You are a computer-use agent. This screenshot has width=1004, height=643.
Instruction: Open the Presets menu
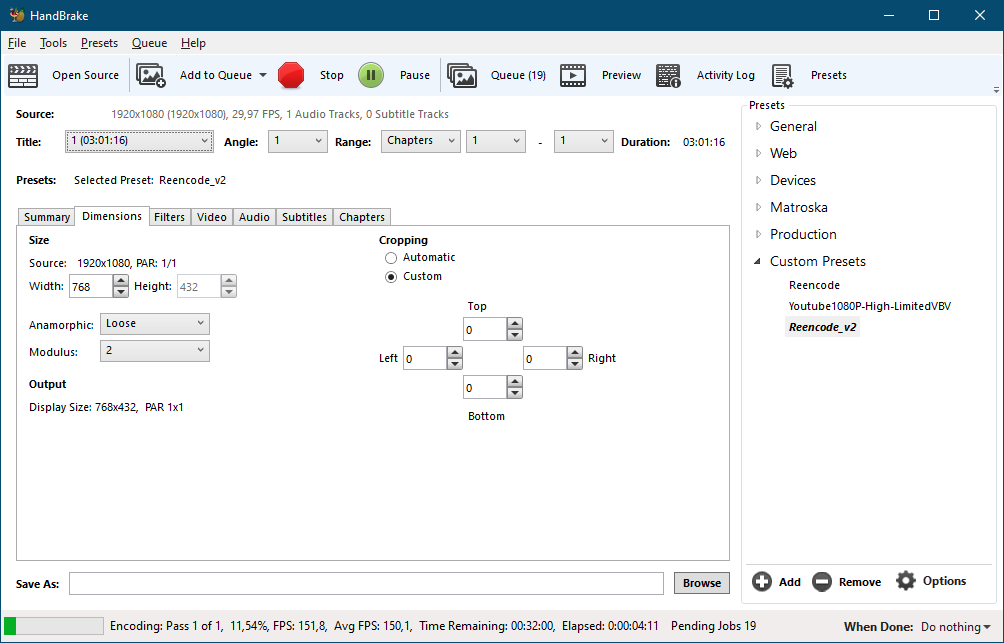(x=99, y=43)
